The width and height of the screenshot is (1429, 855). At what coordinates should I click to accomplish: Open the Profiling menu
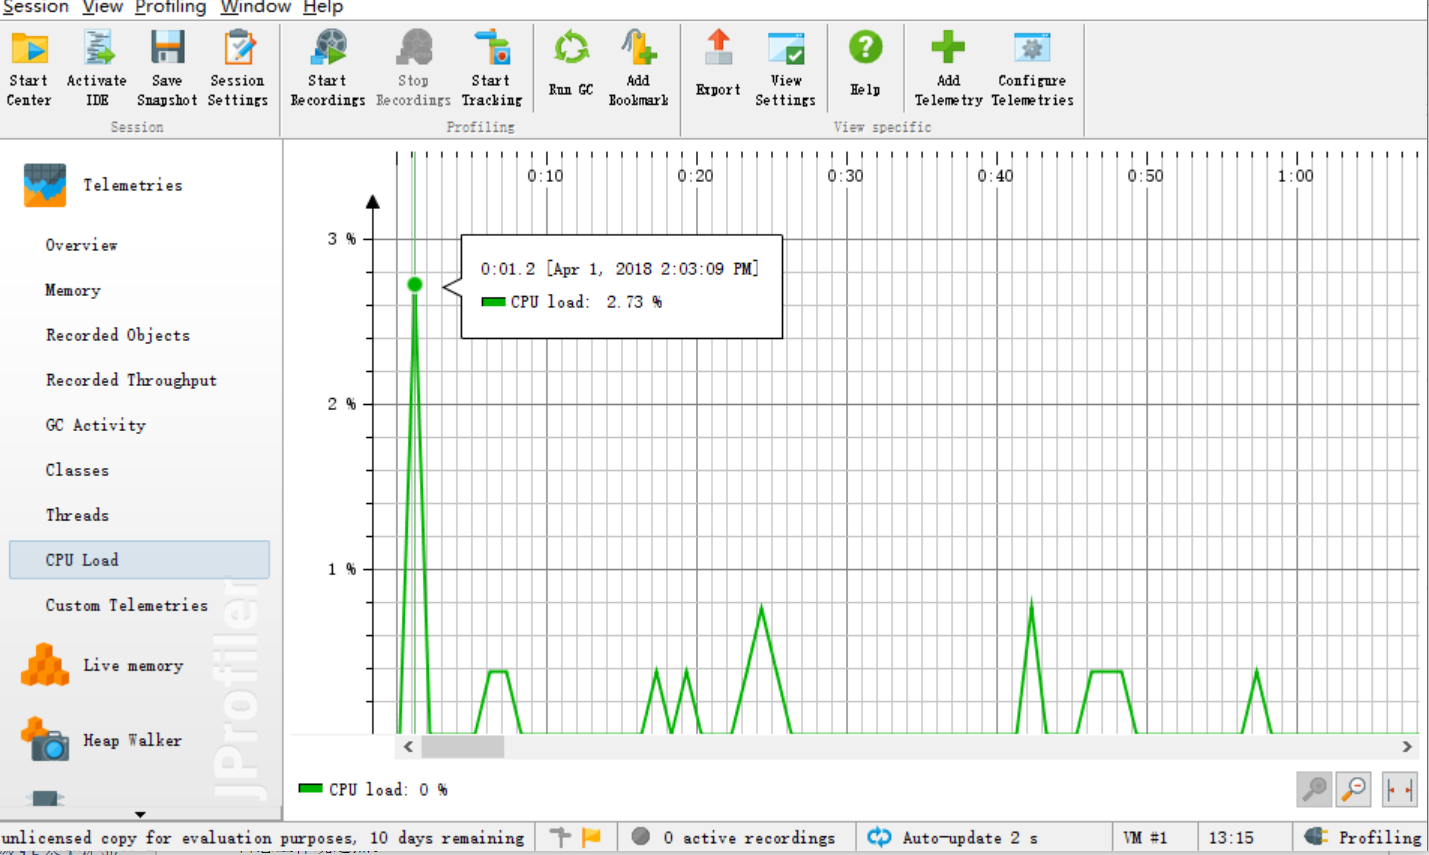click(x=170, y=7)
